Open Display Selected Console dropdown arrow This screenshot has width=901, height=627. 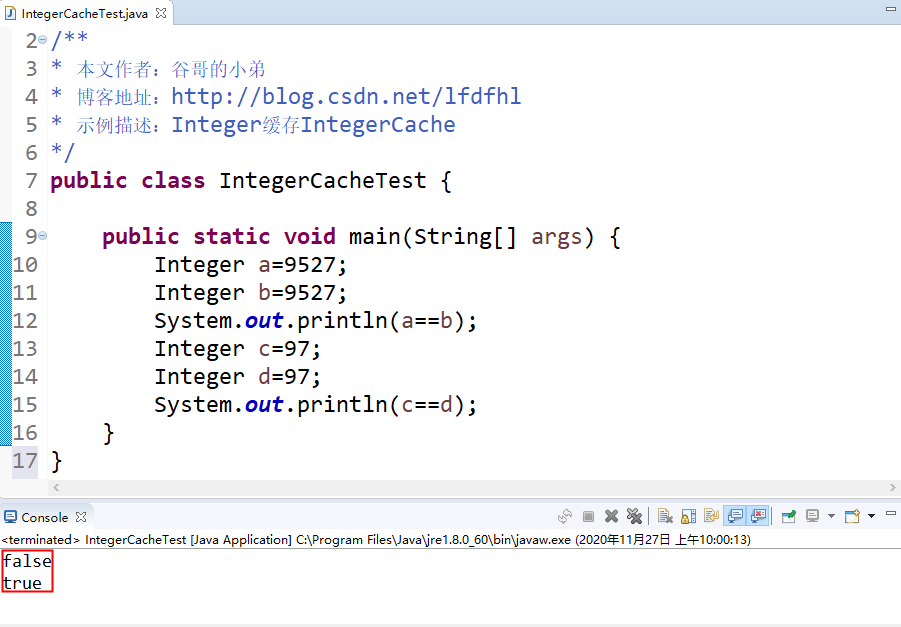coord(831,516)
